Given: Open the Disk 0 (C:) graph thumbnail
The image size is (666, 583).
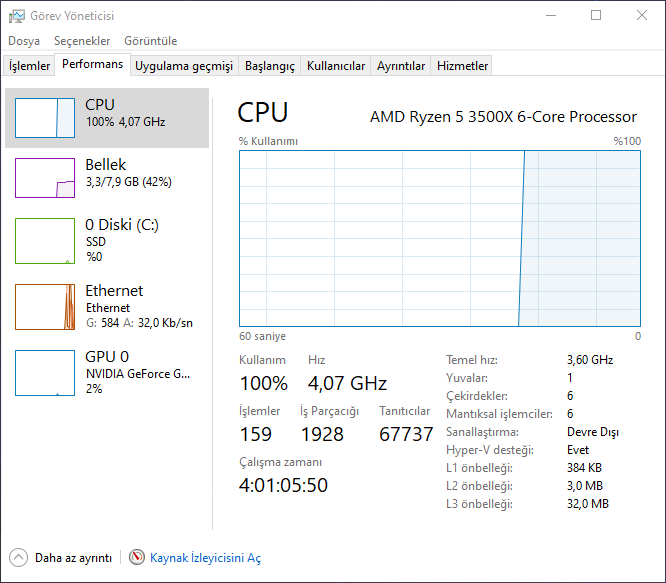Looking at the screenshot, I should point(45,241).
